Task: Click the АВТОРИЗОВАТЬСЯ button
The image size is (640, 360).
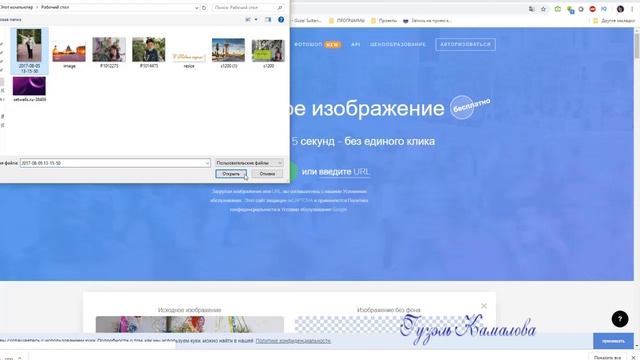Action: click(x=465, y=44)
